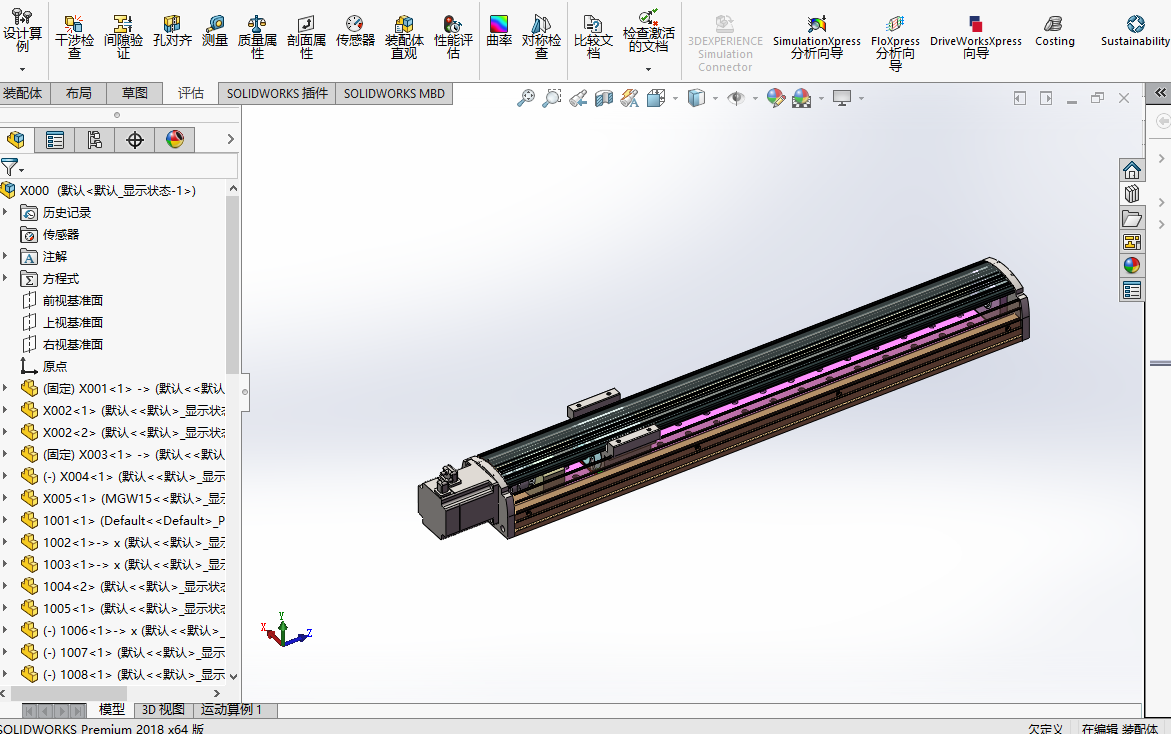
Task: Activate 曲率 (Curvature) display
Action: click(x=497, y=30)
